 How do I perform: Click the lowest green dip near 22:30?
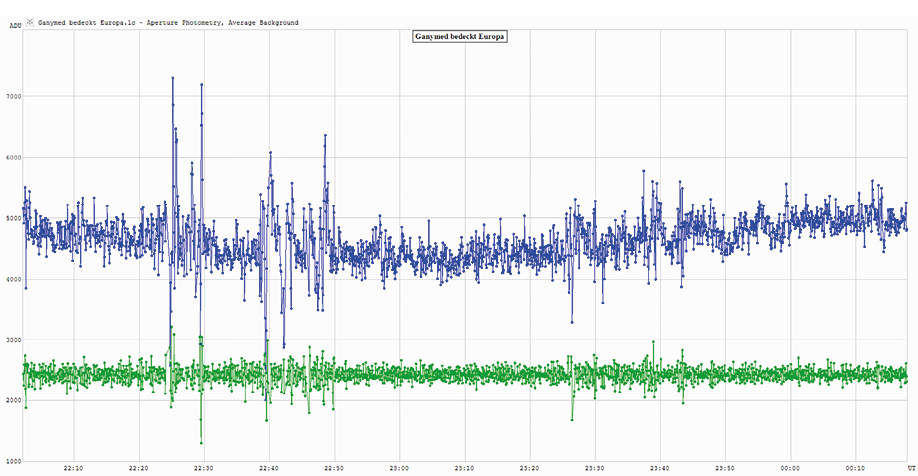click(201, 443)
